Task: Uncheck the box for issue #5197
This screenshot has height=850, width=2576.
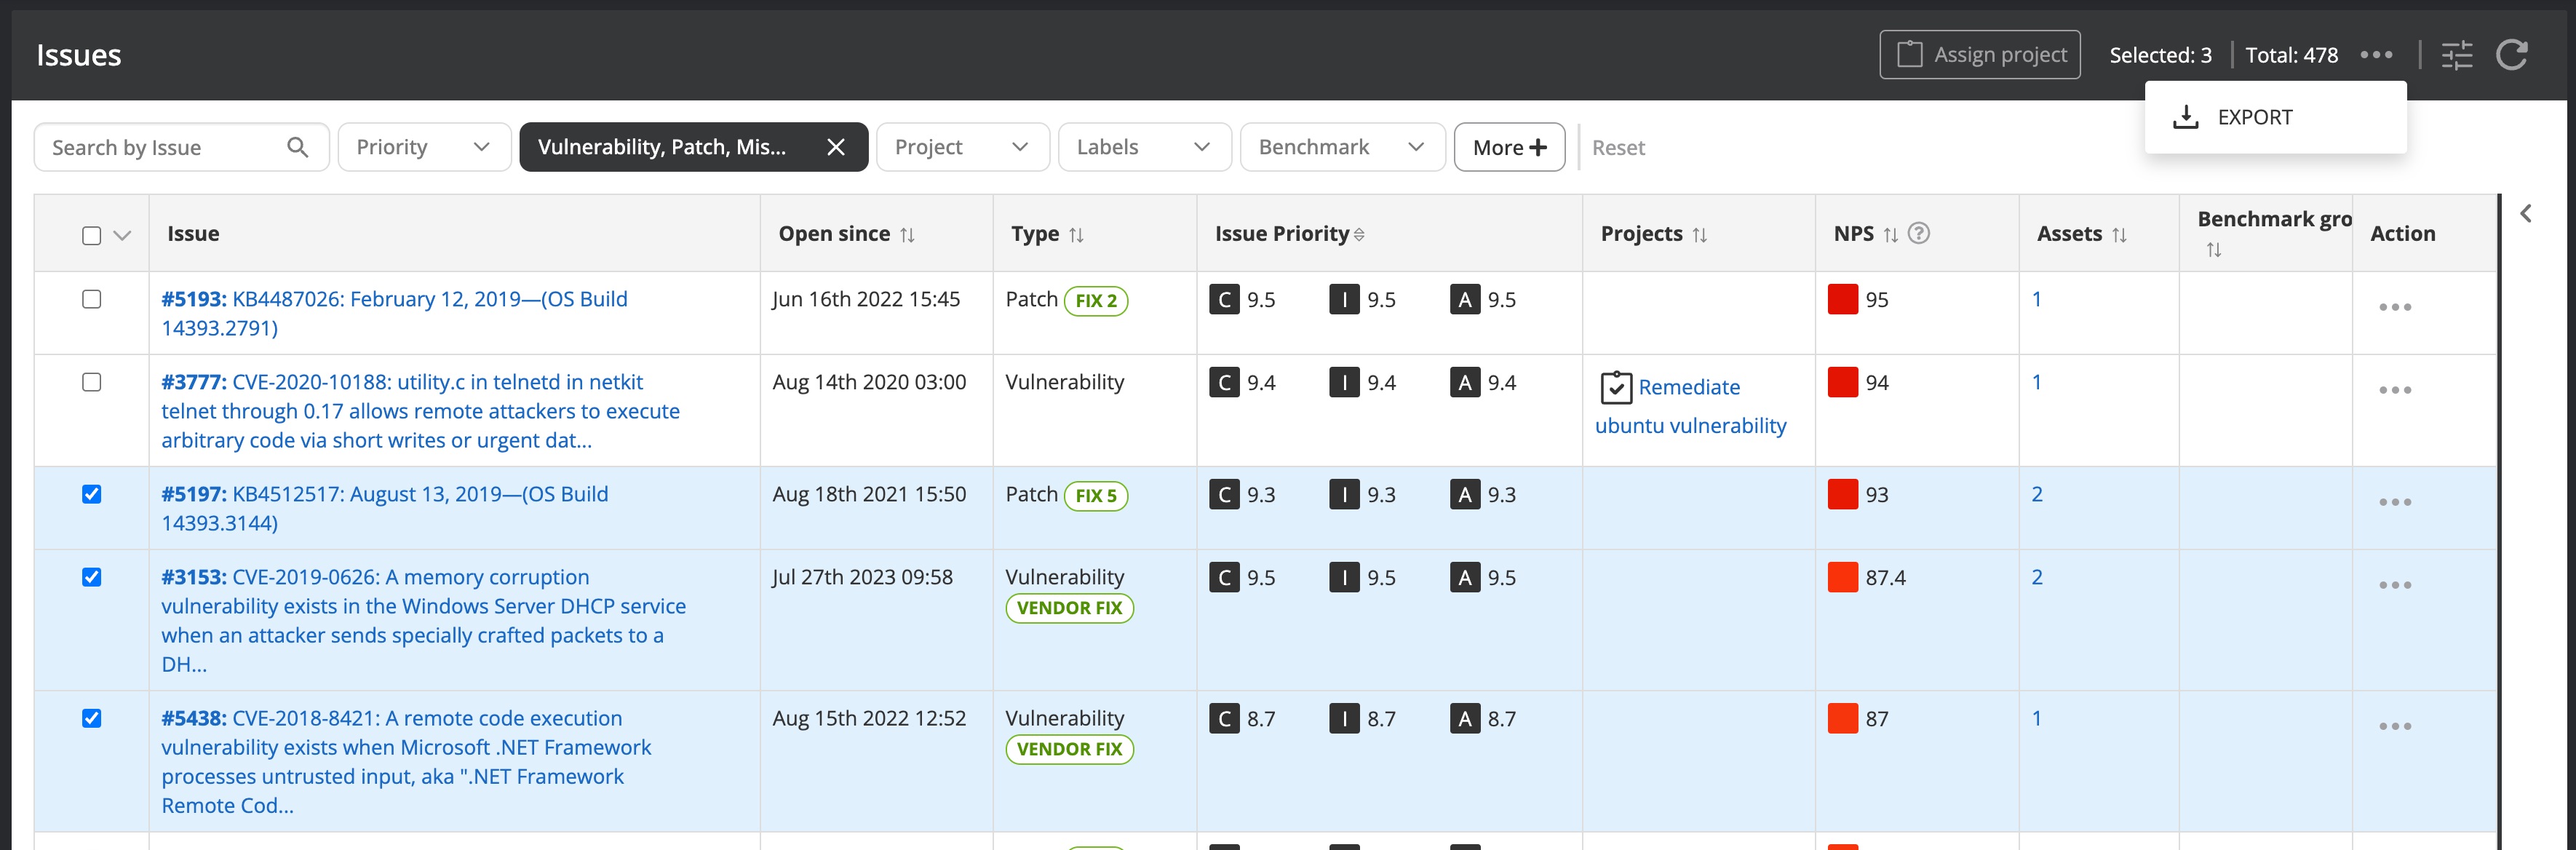Action: pos(92,494)
